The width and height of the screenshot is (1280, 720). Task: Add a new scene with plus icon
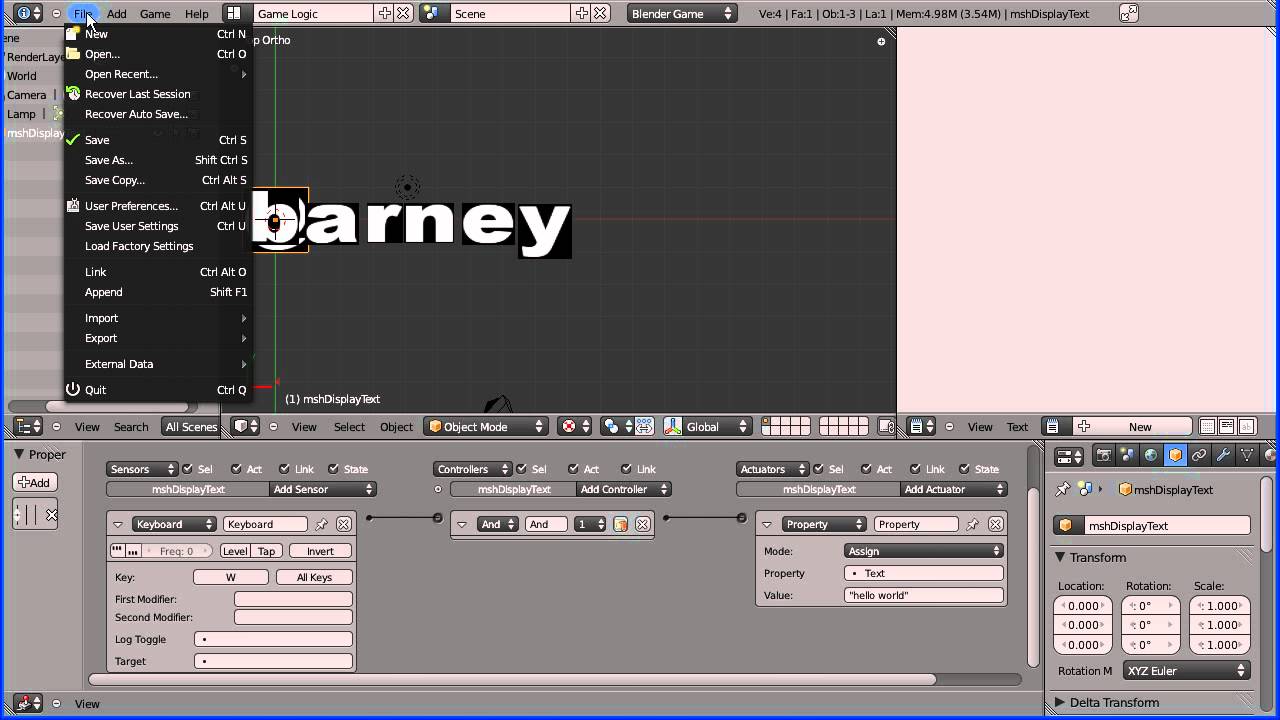coord(582,13)
